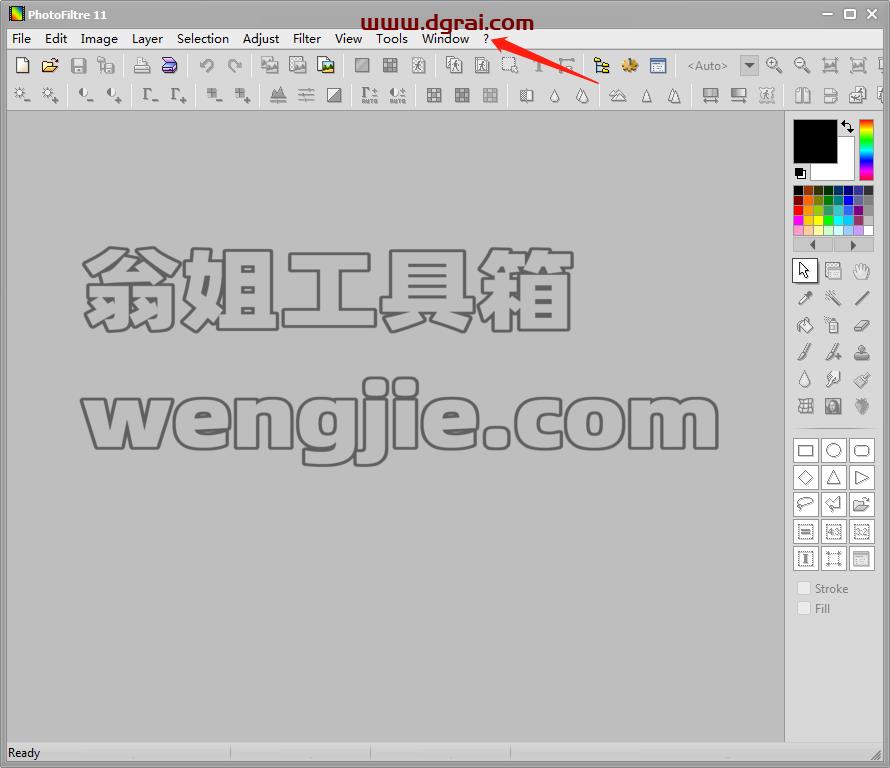Click the New document icon

click(x=22, y=65)
